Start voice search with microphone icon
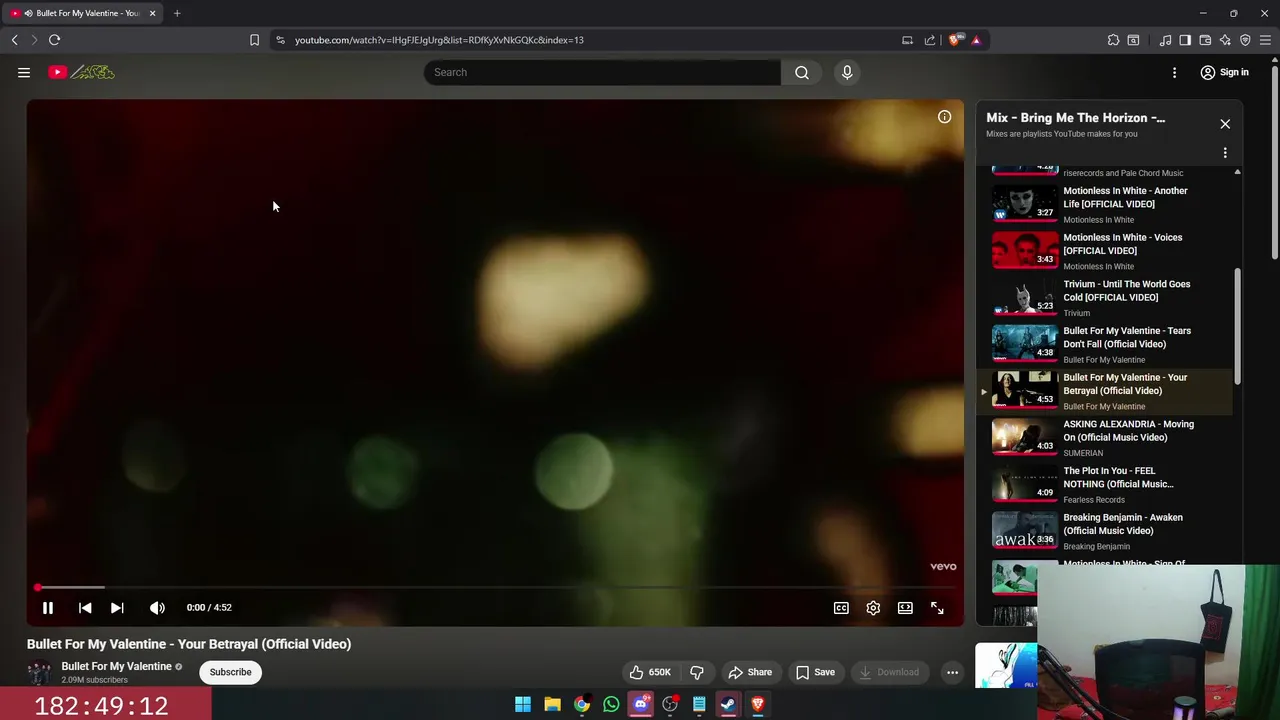The height and width of the screenshot is (720, 1280). pyautogui.click(x=847, y=72)
